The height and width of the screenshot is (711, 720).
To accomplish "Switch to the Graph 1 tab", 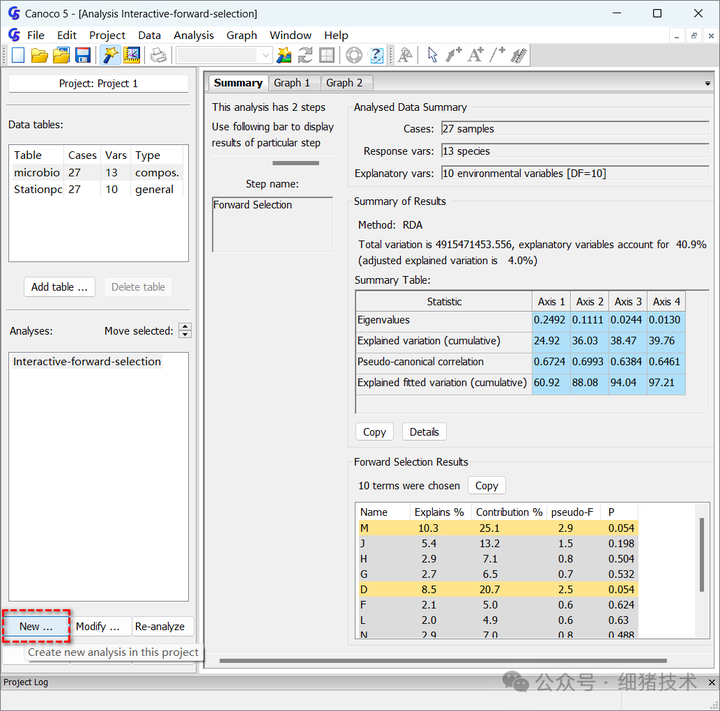I will tap(292, 83).
